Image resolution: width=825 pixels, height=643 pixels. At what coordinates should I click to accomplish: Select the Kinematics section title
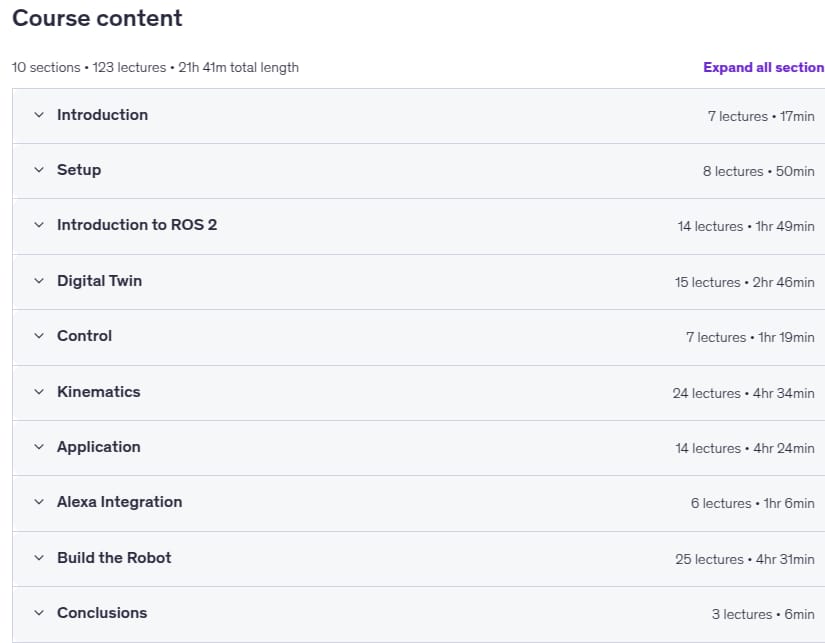point(98,391)
